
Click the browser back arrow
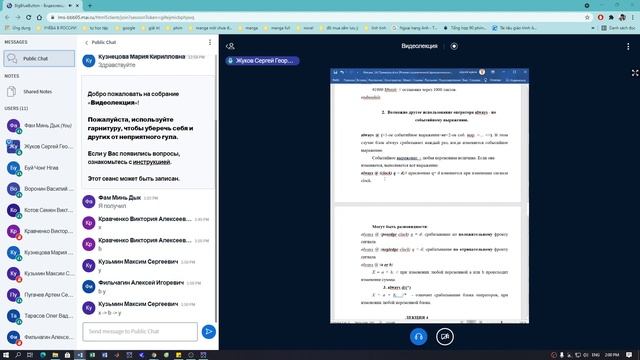coord(7,18)
